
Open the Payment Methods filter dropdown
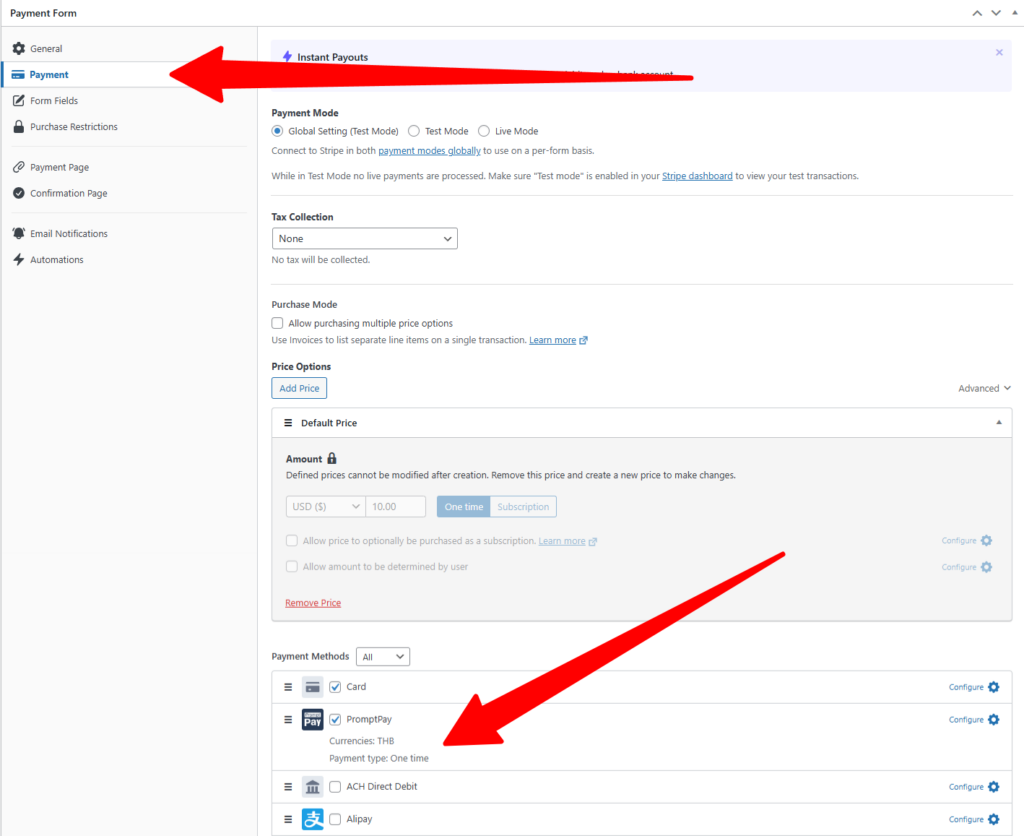point(384,657)
